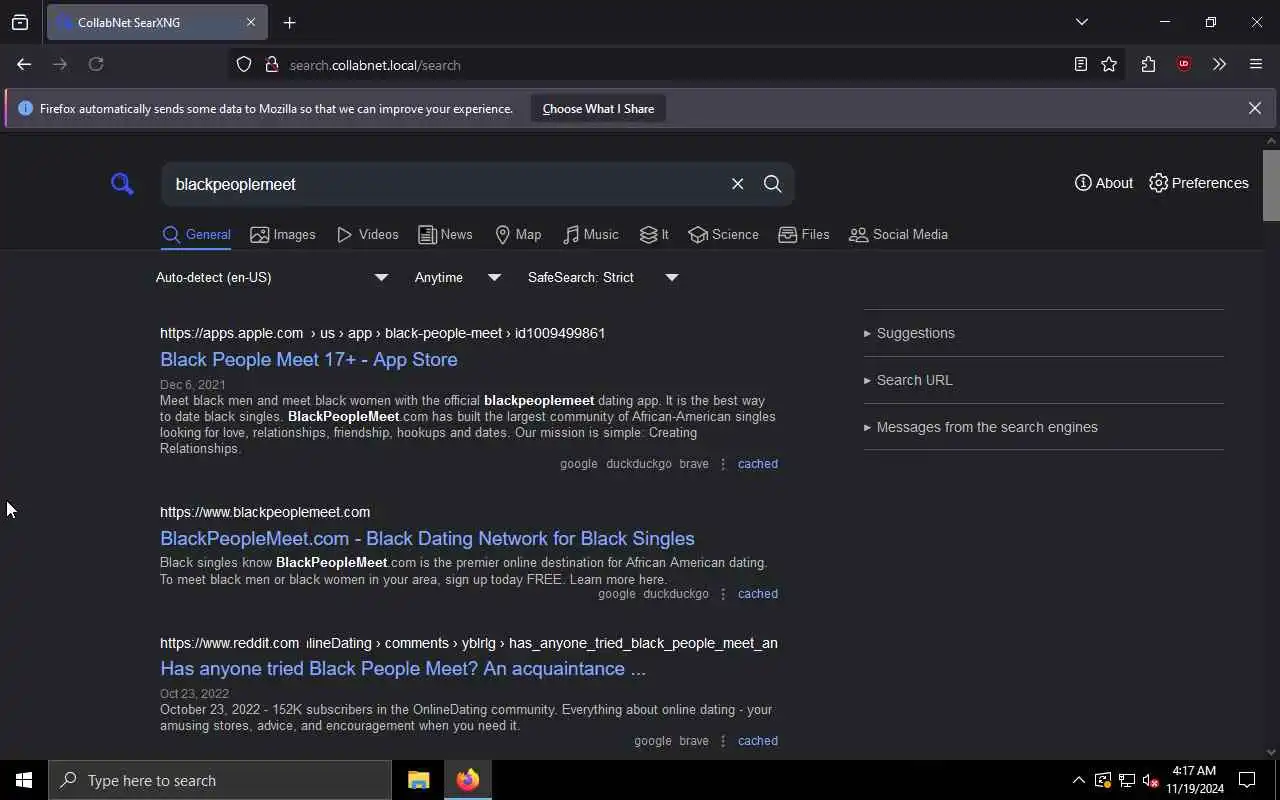The image size is (1280, 800).
Task: Dismiss the Firefox data notification bar
Action: point(1254,108)
